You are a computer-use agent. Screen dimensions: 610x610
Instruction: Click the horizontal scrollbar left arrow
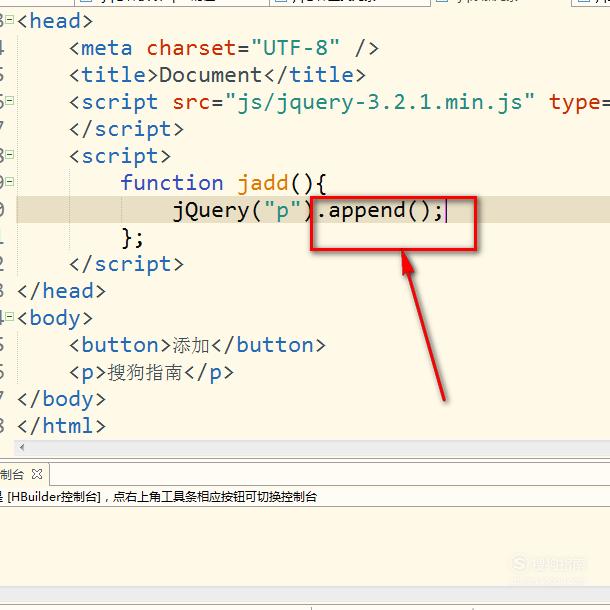point(22,447)
